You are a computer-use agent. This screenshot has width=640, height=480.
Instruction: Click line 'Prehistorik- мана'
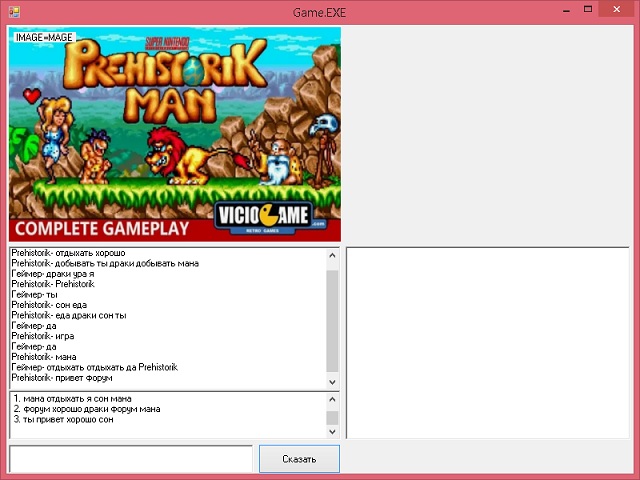pyautogui.click(x=44, y=357)
